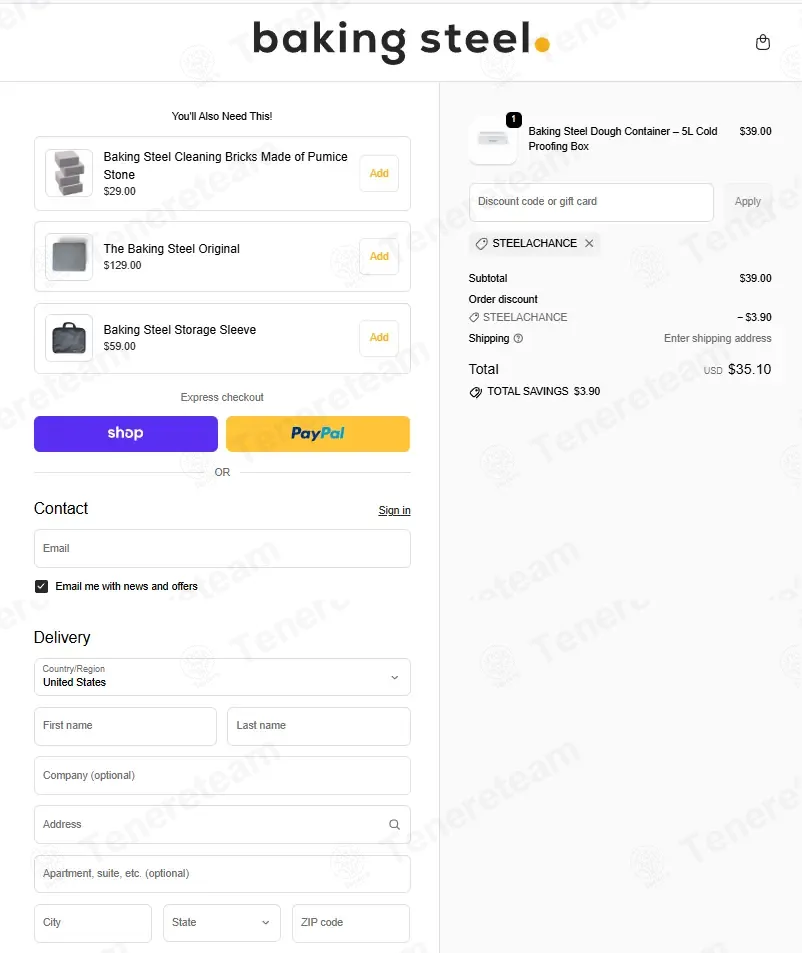Click the shipping info question mark icon

[518, 339]
